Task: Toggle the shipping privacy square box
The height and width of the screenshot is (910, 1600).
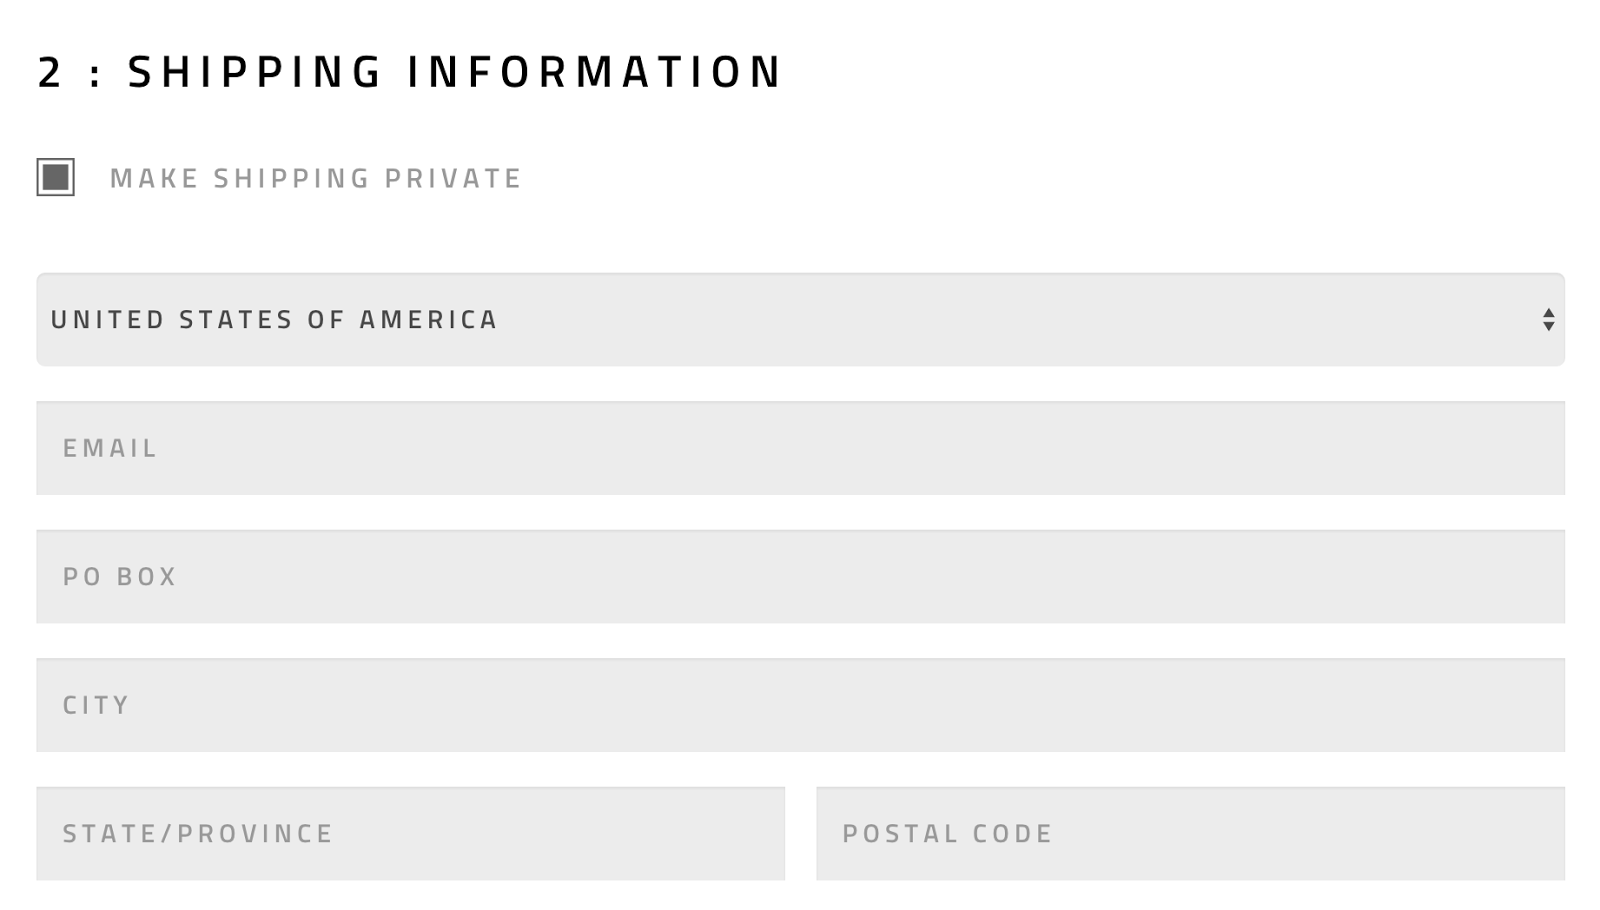Action: pos(56,178)
